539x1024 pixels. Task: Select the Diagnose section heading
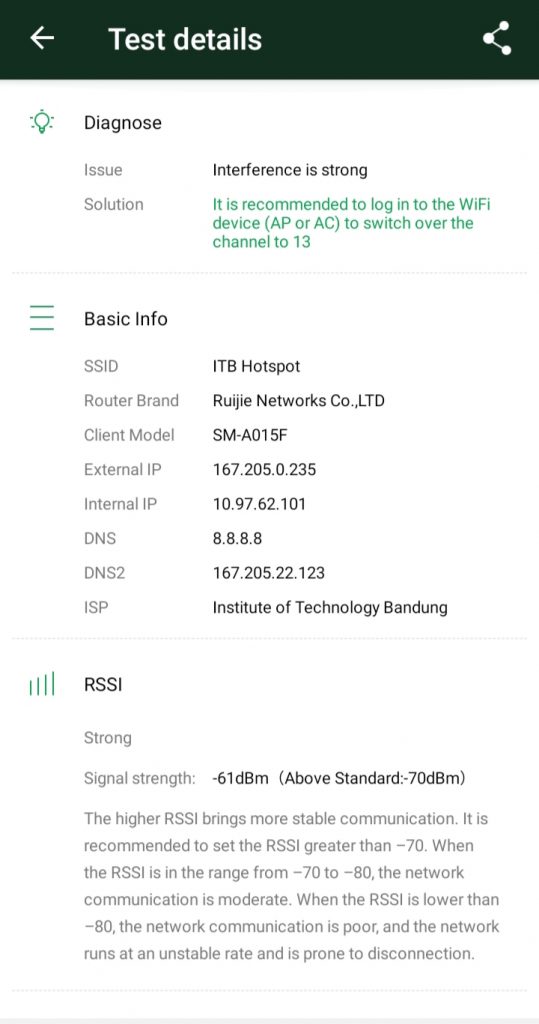123,123
